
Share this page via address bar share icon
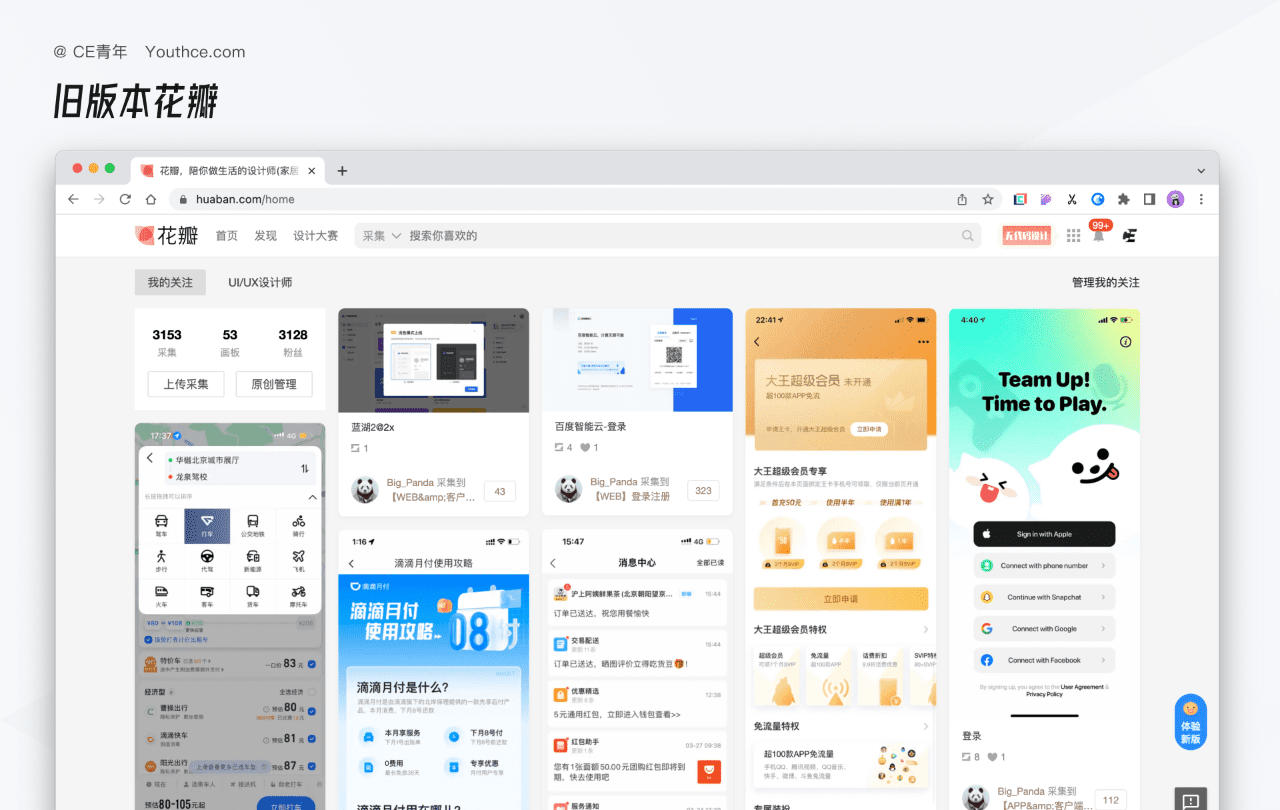(962, 199)
